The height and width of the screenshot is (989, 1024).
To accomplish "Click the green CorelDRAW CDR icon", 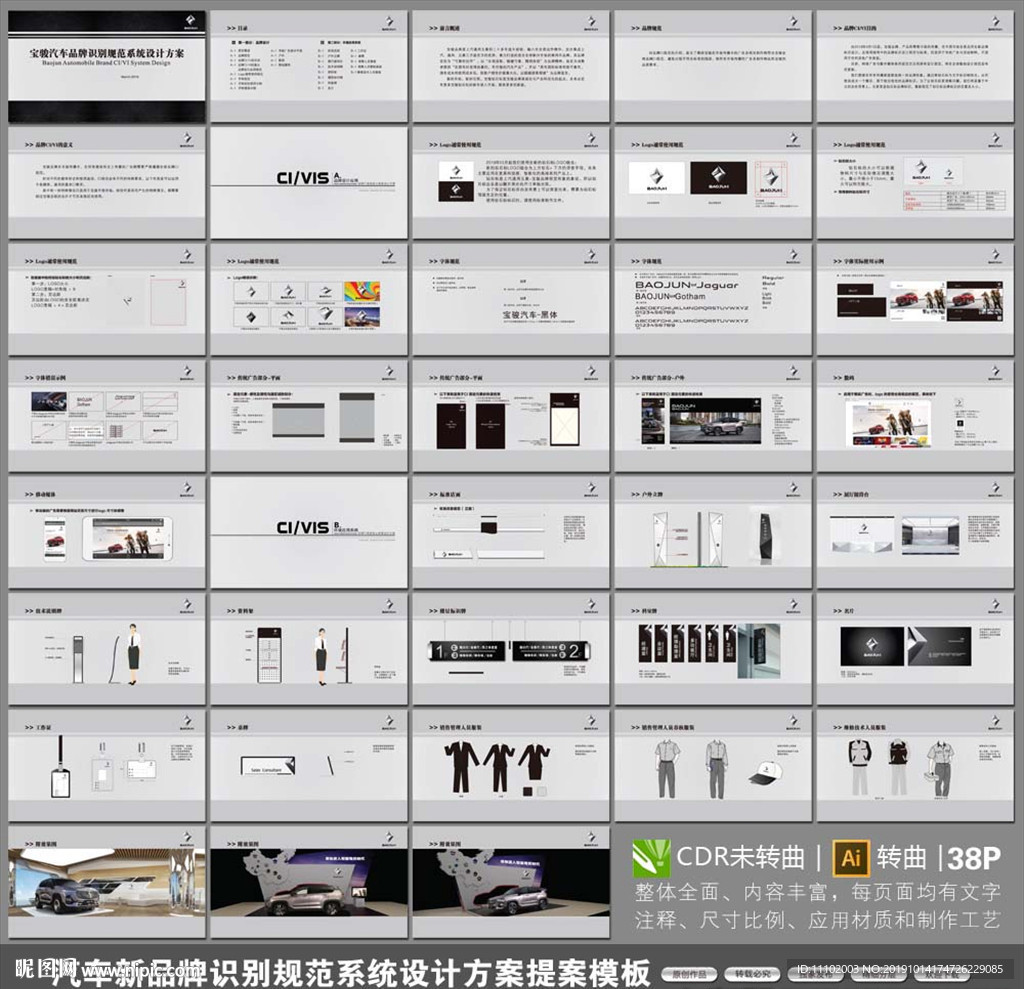I will pyautogui.click(x=651, y=858).
